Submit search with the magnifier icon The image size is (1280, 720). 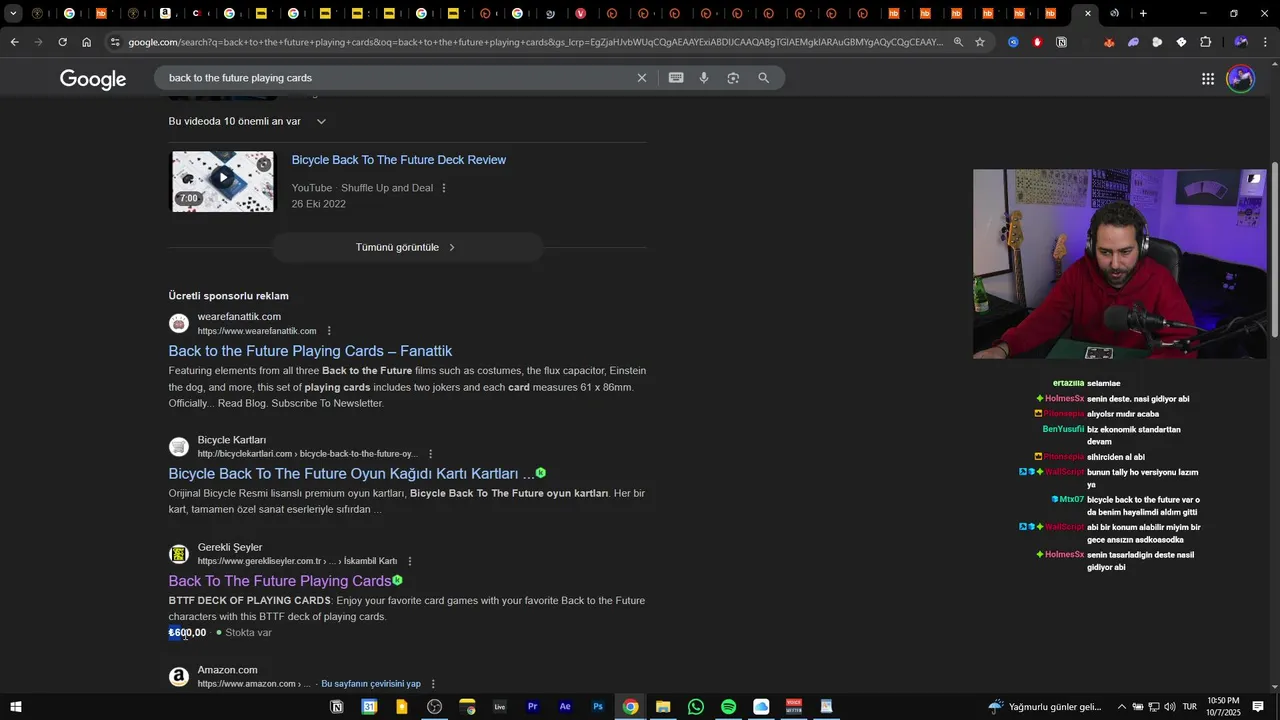pos(764,78)
